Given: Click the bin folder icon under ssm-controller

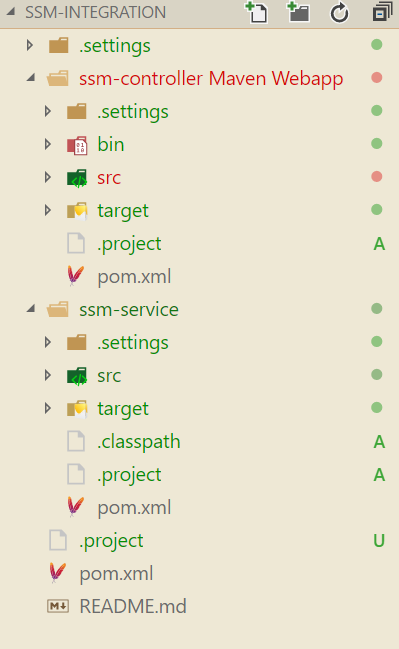Looking at the screenshot, I should (77, 145).
